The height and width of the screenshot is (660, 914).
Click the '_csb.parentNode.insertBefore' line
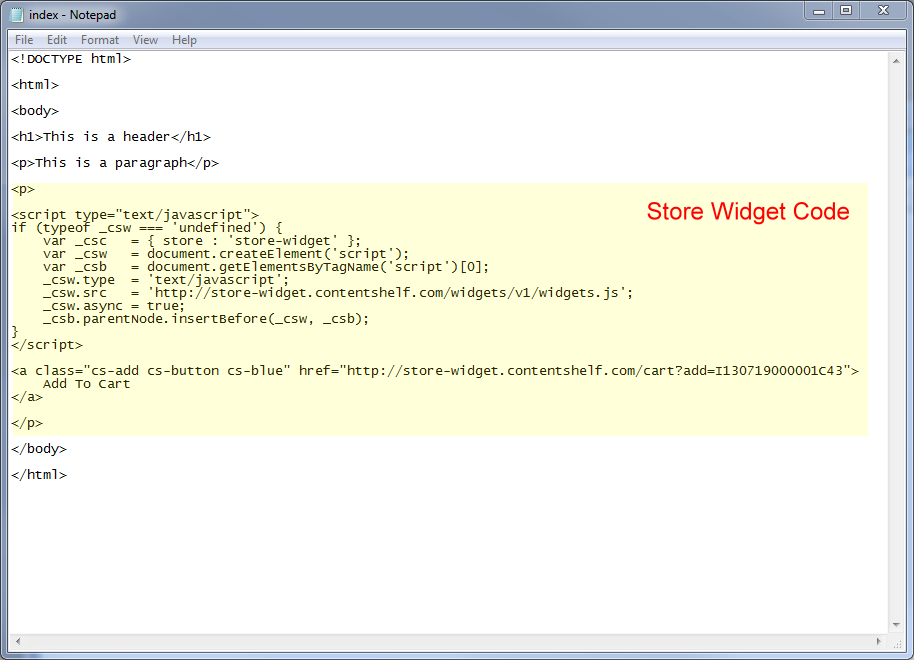point(206,319)
